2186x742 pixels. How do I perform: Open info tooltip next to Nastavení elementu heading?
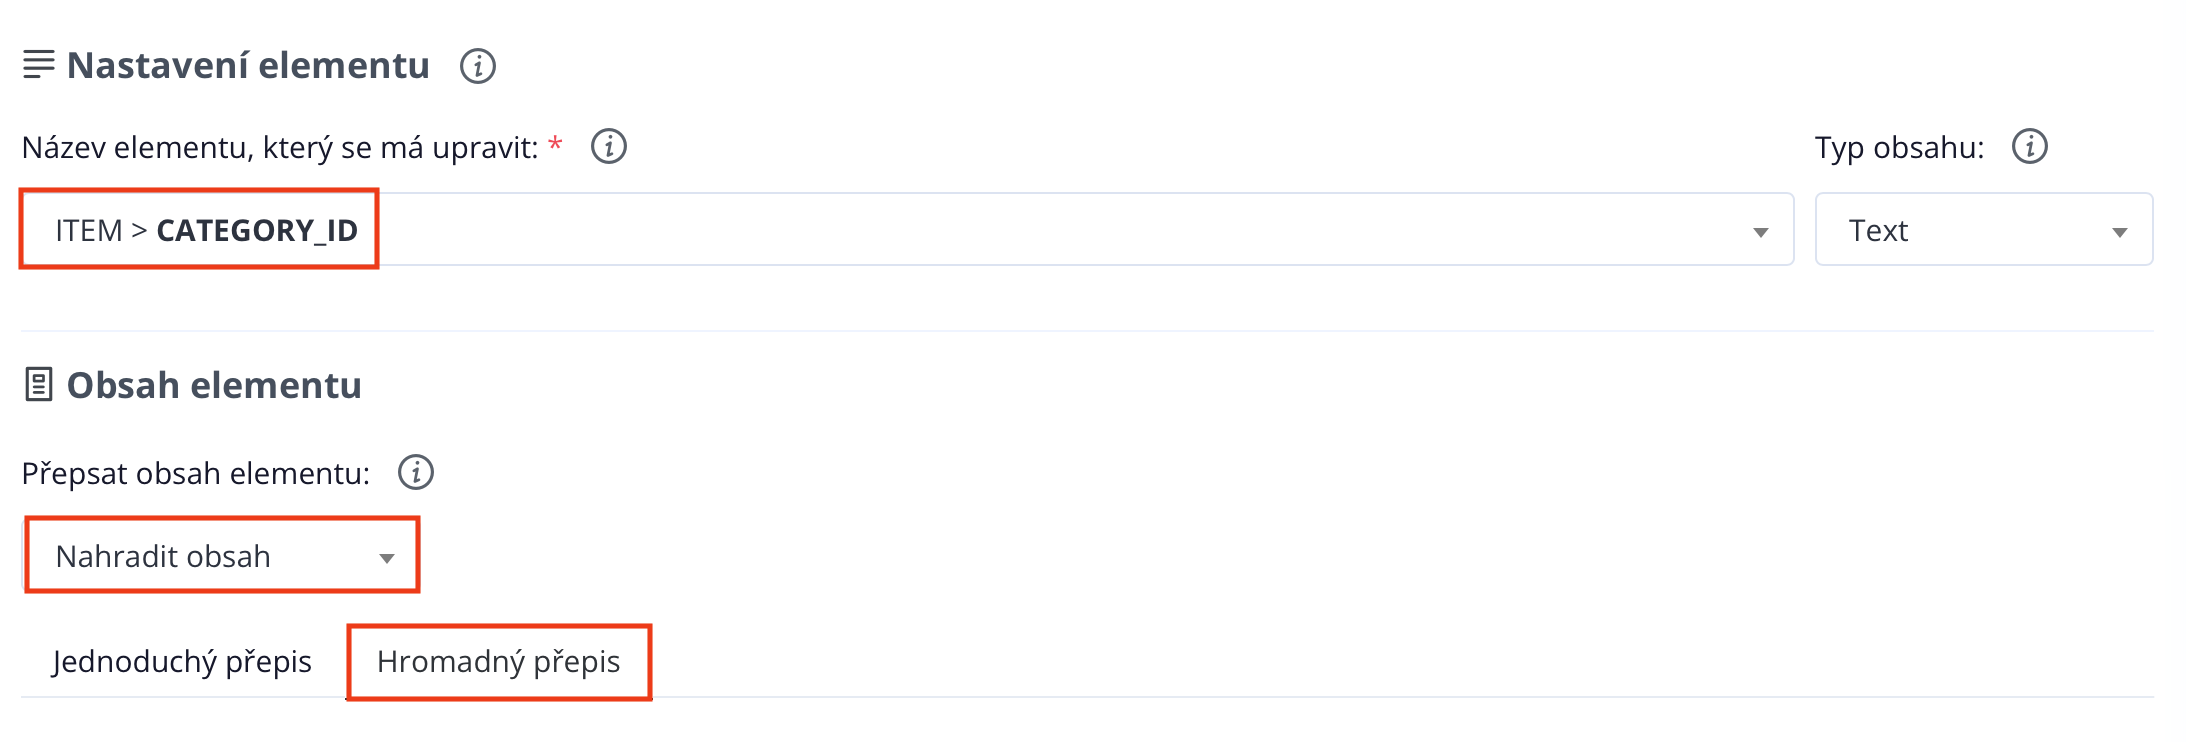coord(478,66)
